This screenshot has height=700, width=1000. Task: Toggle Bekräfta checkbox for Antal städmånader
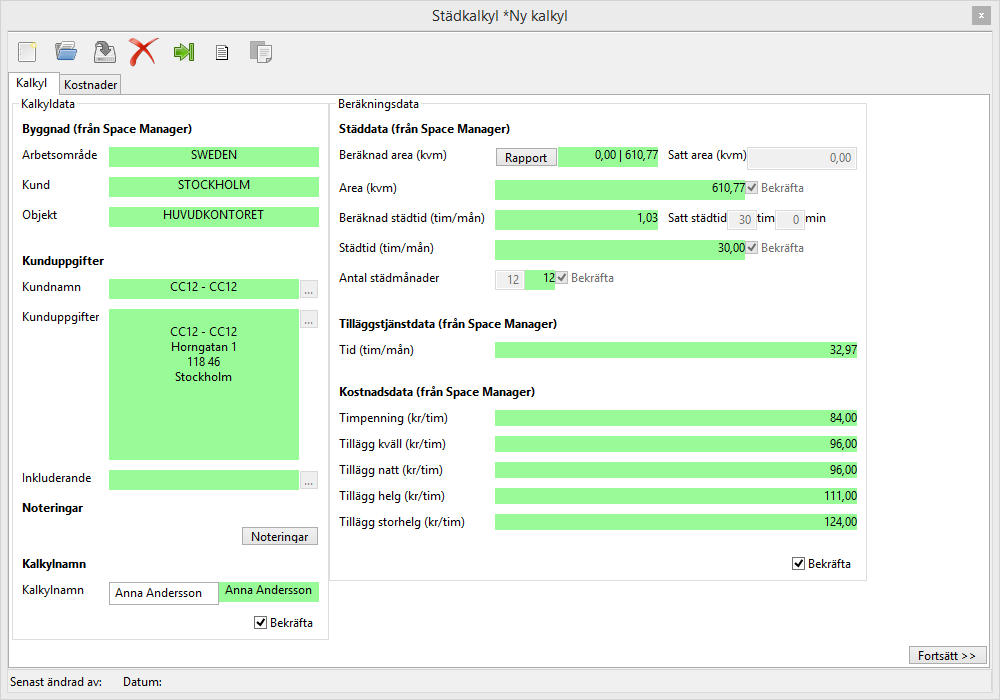coord(562,278)
